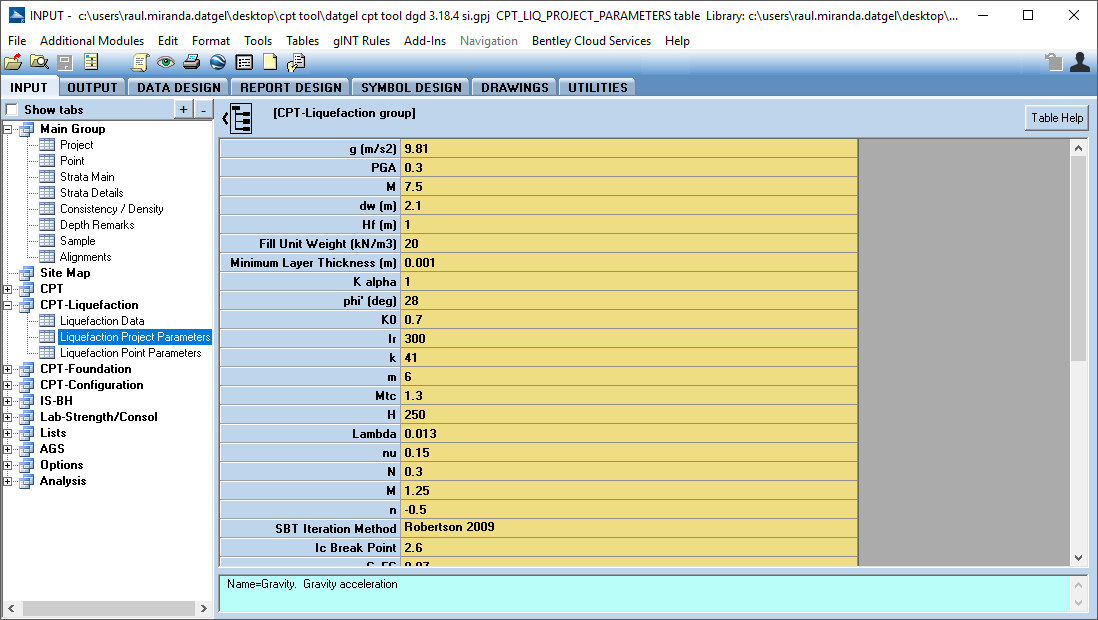
Task: Click the green eye preview icon
Action: pyautogui.click(x=166, y=62)
